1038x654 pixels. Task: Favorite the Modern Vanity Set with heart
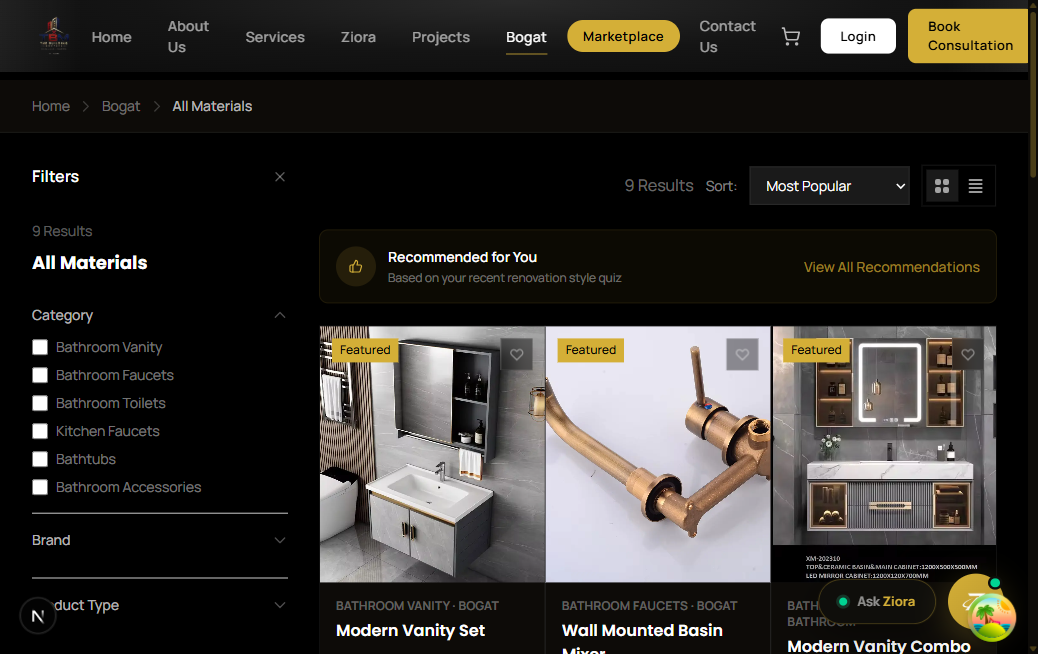click(x=516, y=355)
